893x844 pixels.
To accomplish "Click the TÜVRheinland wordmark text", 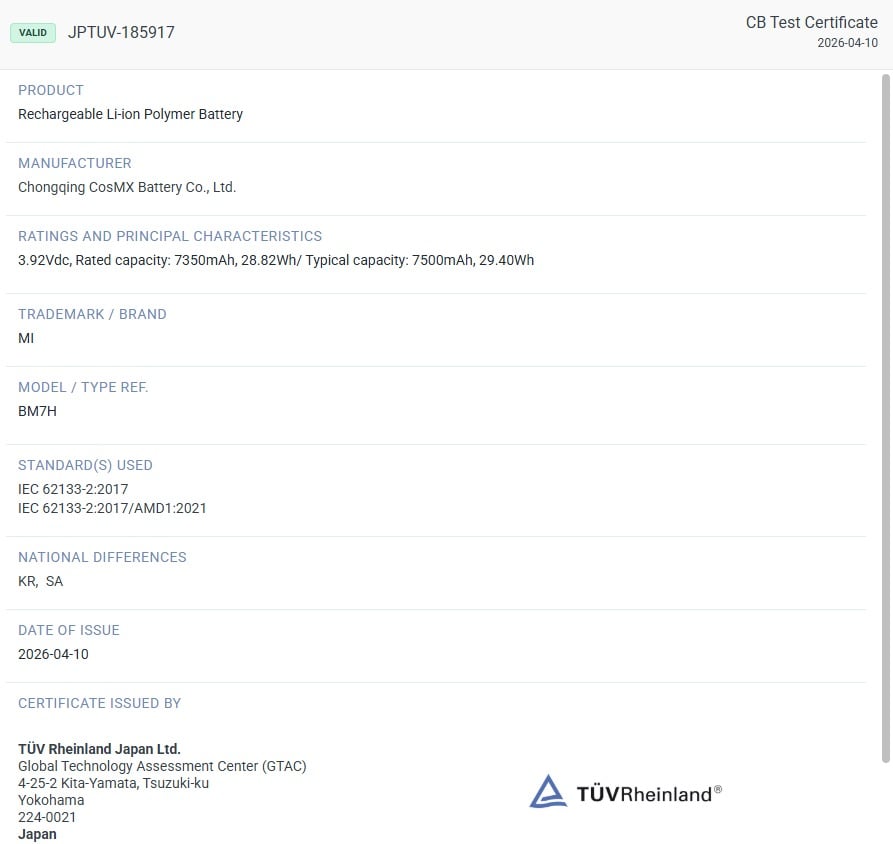I will point(649,793).
